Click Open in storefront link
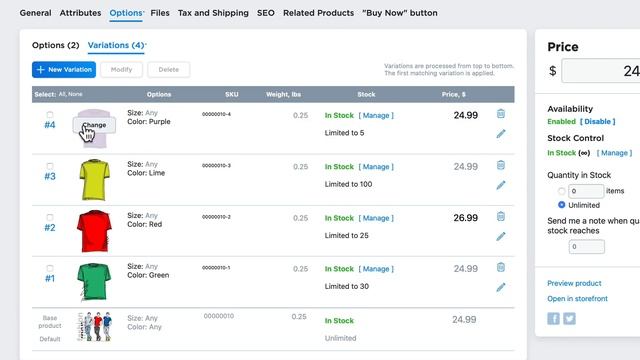The width and height of the screenshot is (640, 360). click(578, 298)
